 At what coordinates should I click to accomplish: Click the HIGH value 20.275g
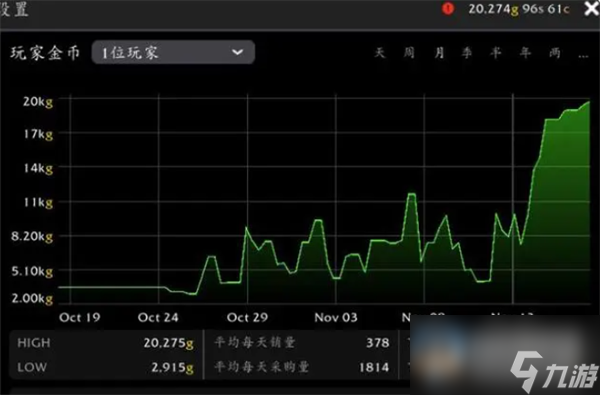[x=168, y=343]
